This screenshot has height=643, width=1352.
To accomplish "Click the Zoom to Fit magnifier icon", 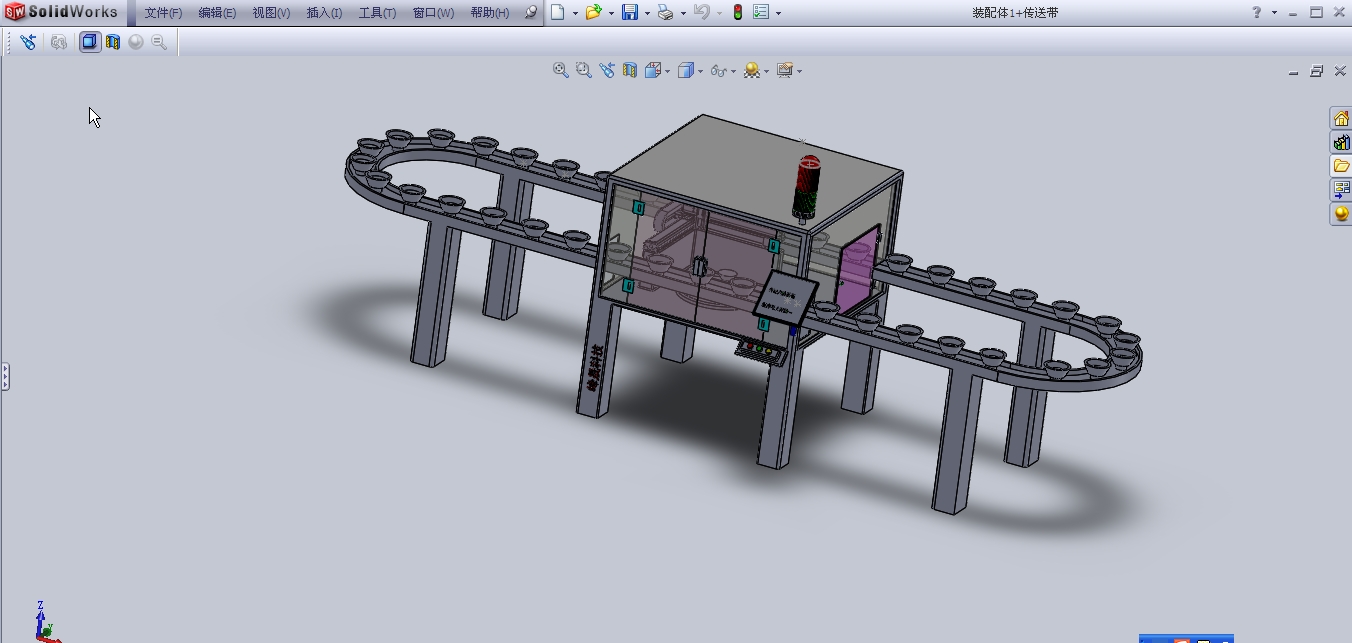I will click(x=561, y=70).
